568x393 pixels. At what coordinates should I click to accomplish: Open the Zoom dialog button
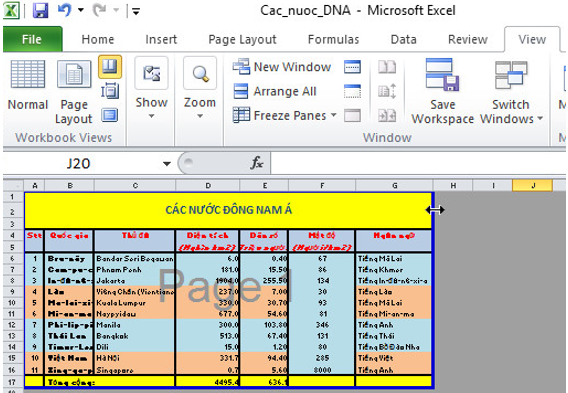(200, 88)
